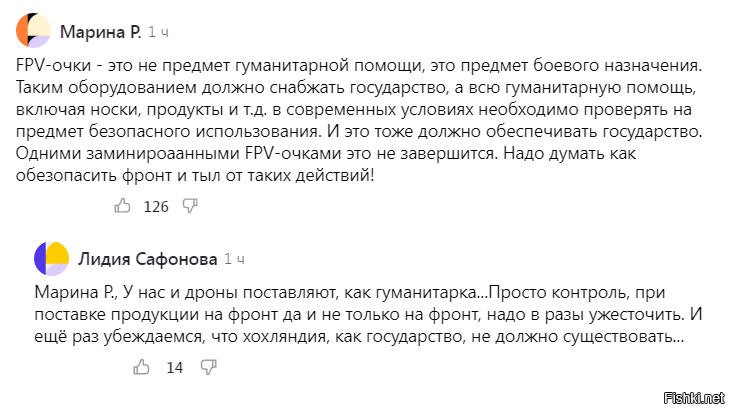Click the Fishki.net watermark logo

tap(694, 398)
